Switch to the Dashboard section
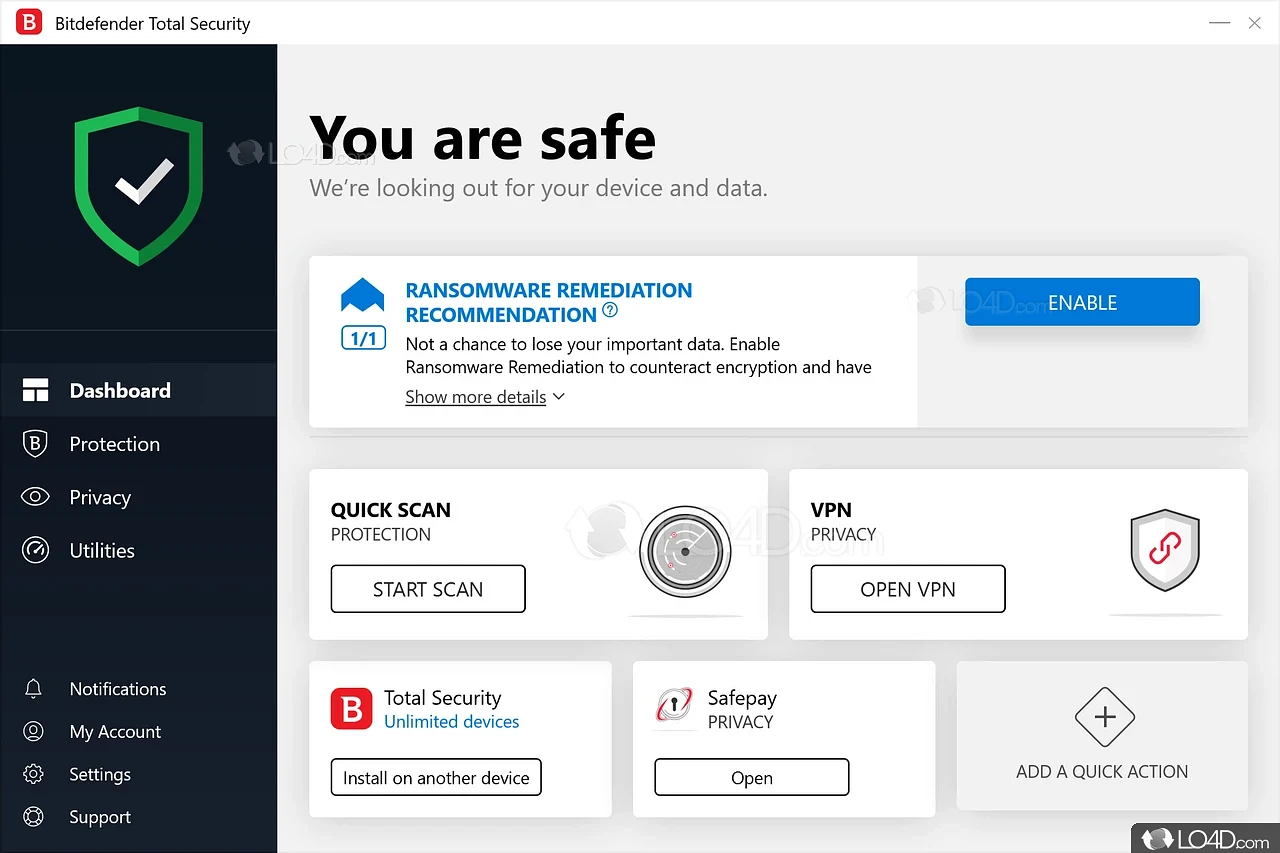 (119, 390)
